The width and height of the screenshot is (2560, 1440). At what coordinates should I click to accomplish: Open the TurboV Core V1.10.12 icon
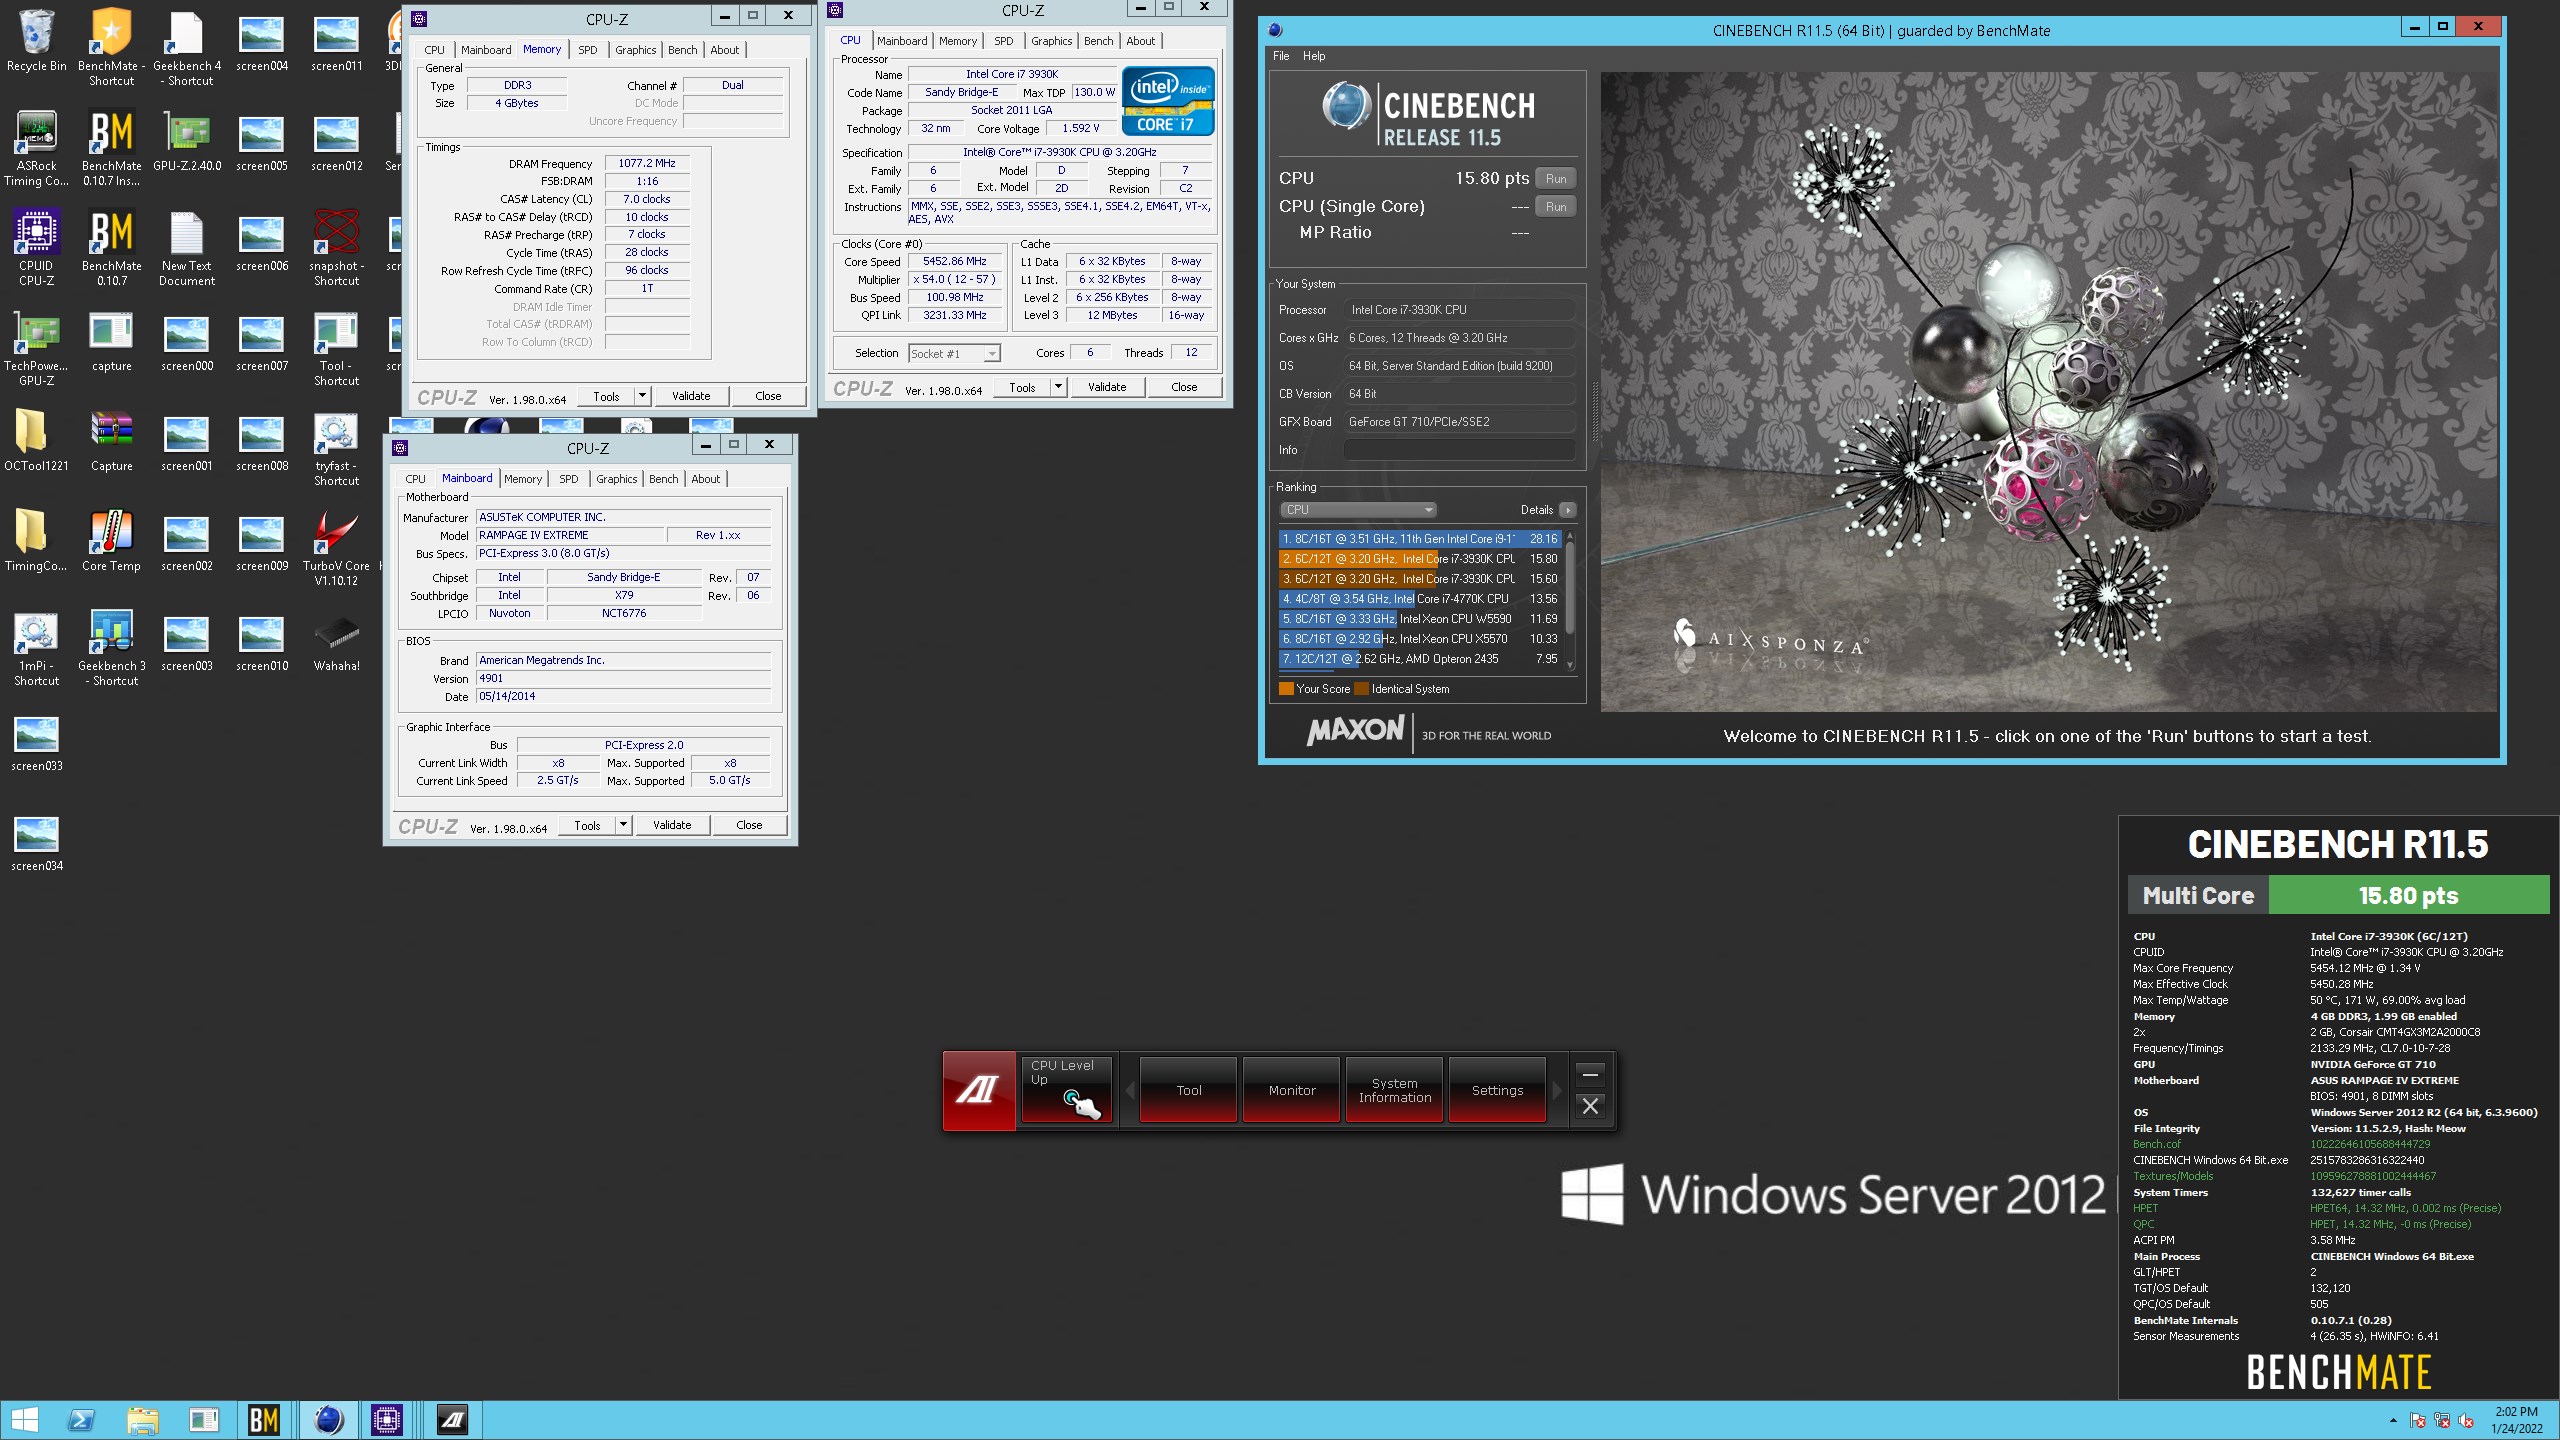click(x=336, y=547)
